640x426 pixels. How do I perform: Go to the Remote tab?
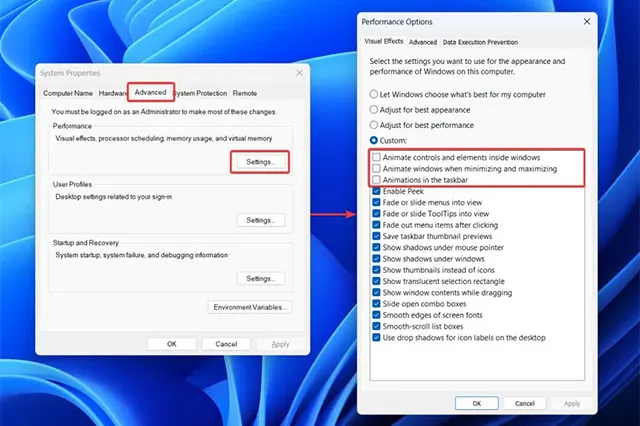[x=245, y=93]
